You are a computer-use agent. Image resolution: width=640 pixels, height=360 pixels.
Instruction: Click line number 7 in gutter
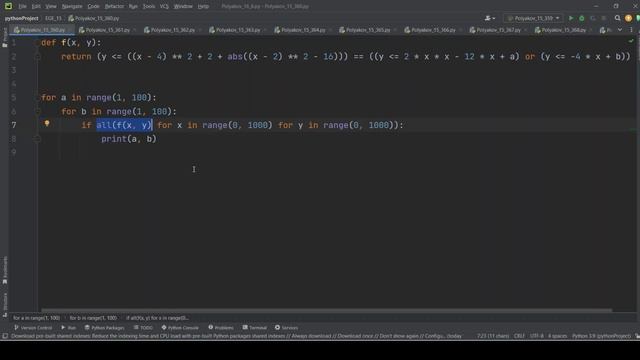14,125
